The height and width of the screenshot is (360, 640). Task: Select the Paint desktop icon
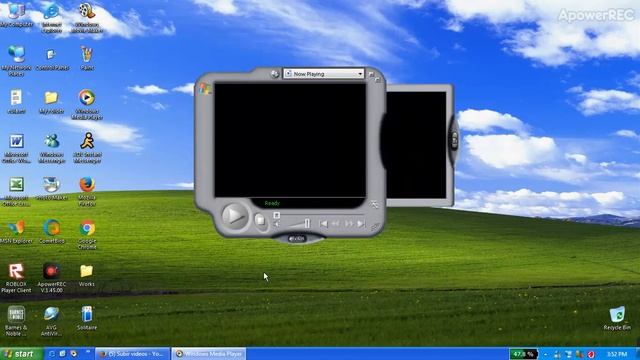(87, 58)
